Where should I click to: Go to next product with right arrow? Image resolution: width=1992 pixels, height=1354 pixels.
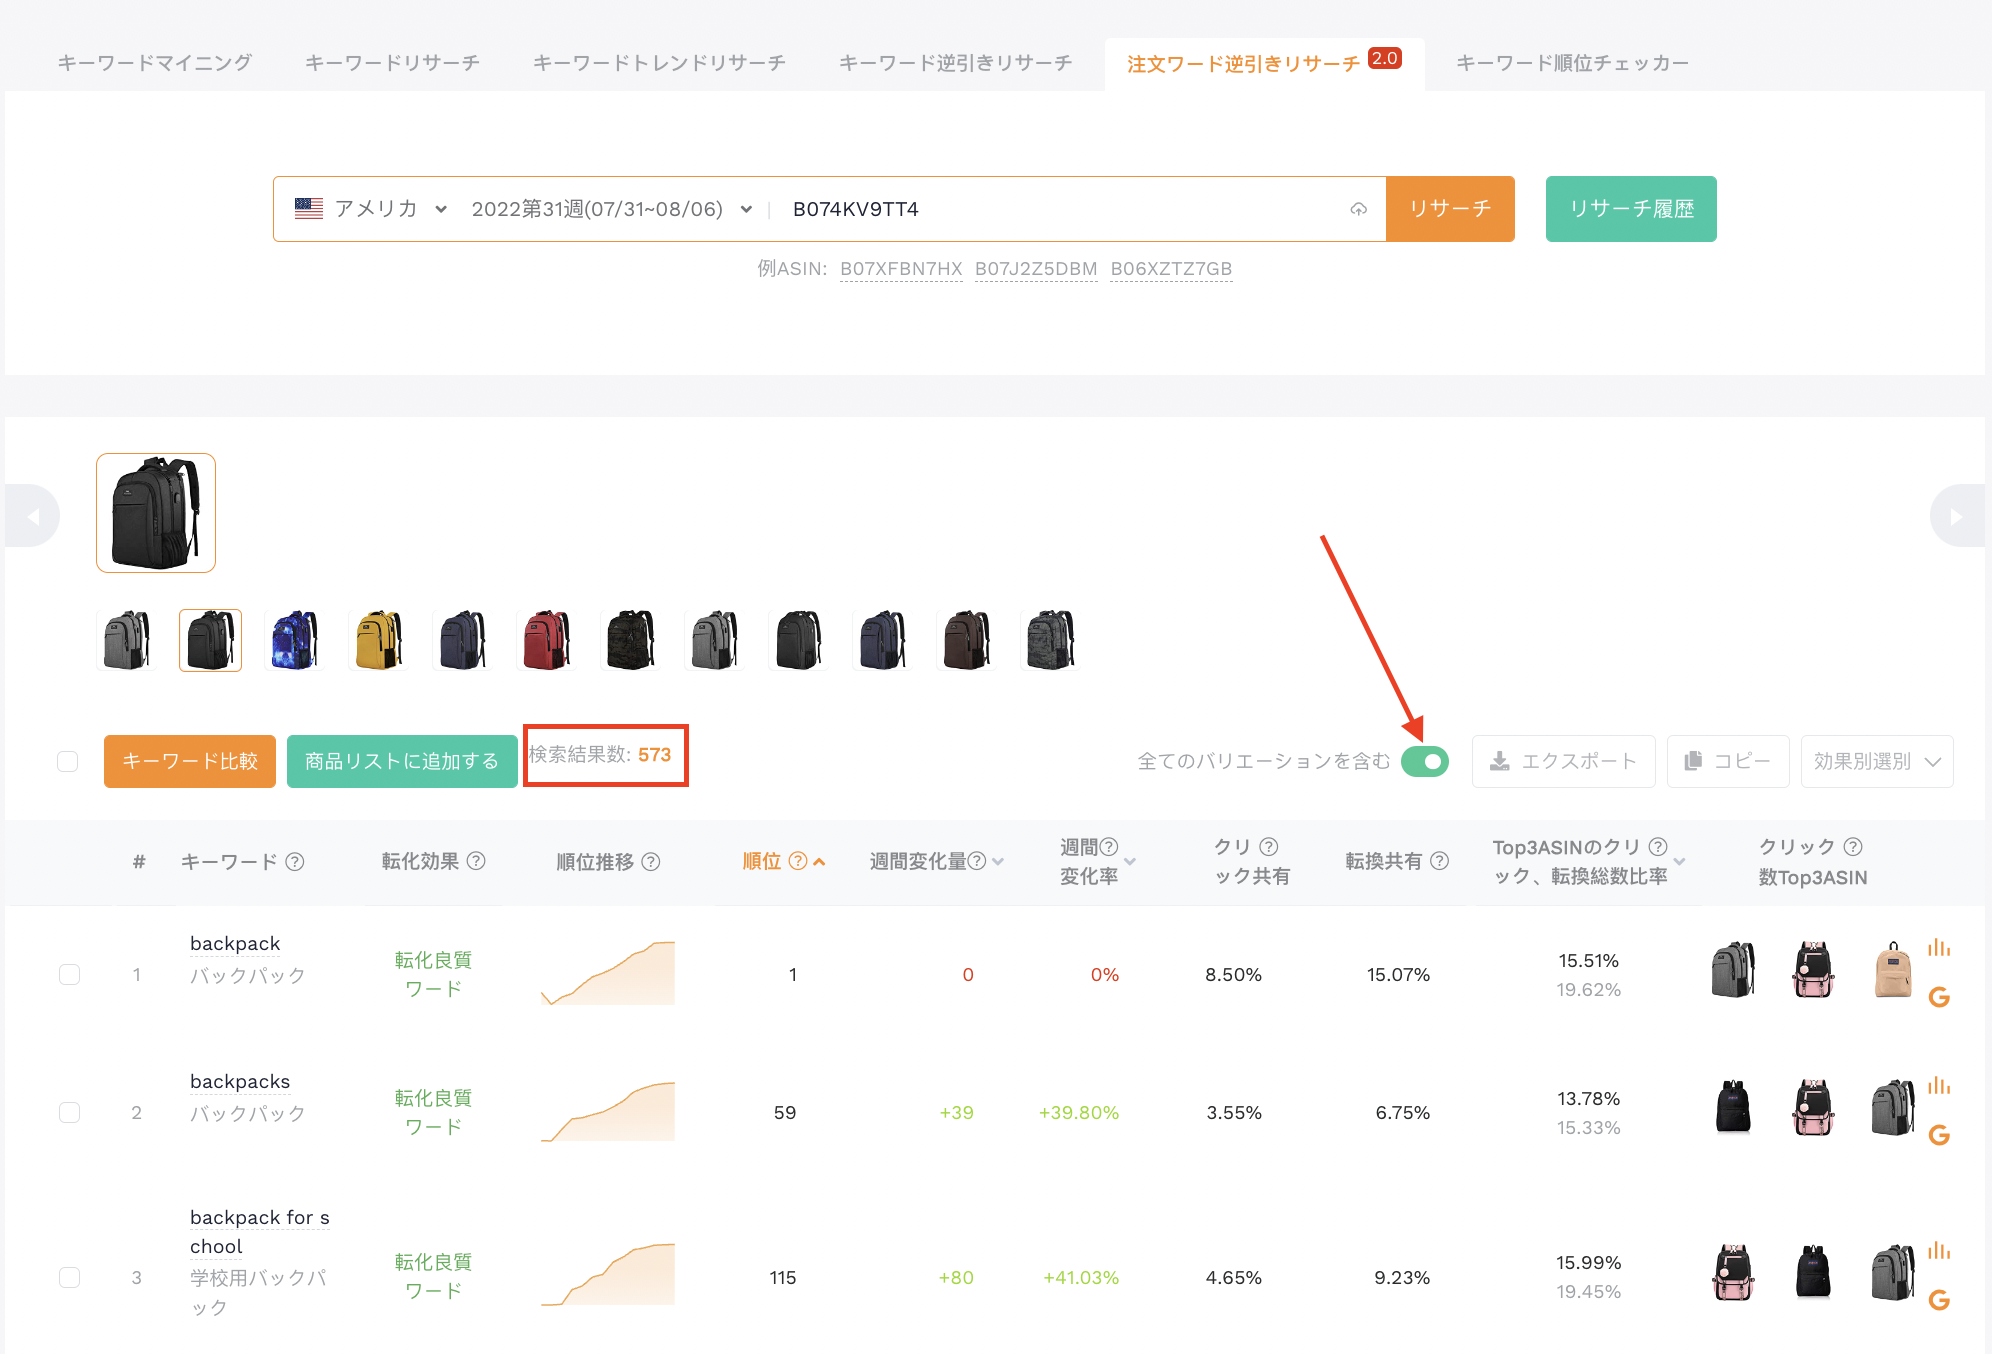point(1957,516)
